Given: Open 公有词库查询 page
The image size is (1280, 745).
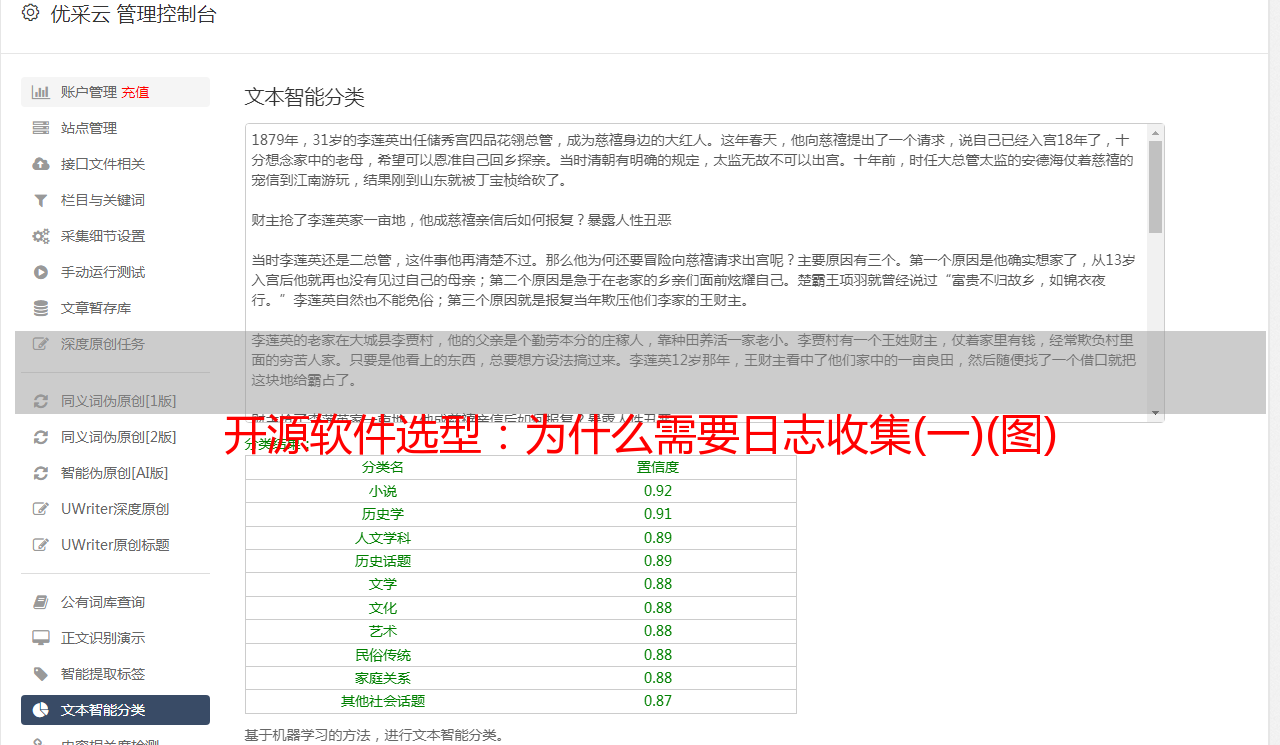Looking at the screenshot, I should (x=115, y=602).
